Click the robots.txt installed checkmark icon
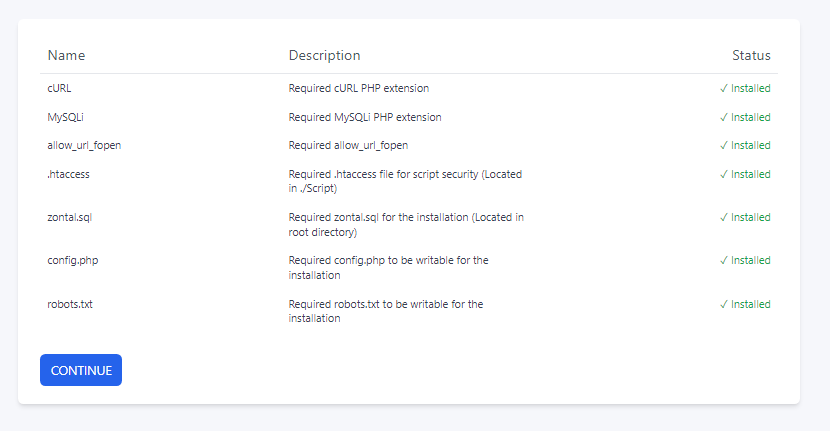The image size is (830, 431). [724, 304]
